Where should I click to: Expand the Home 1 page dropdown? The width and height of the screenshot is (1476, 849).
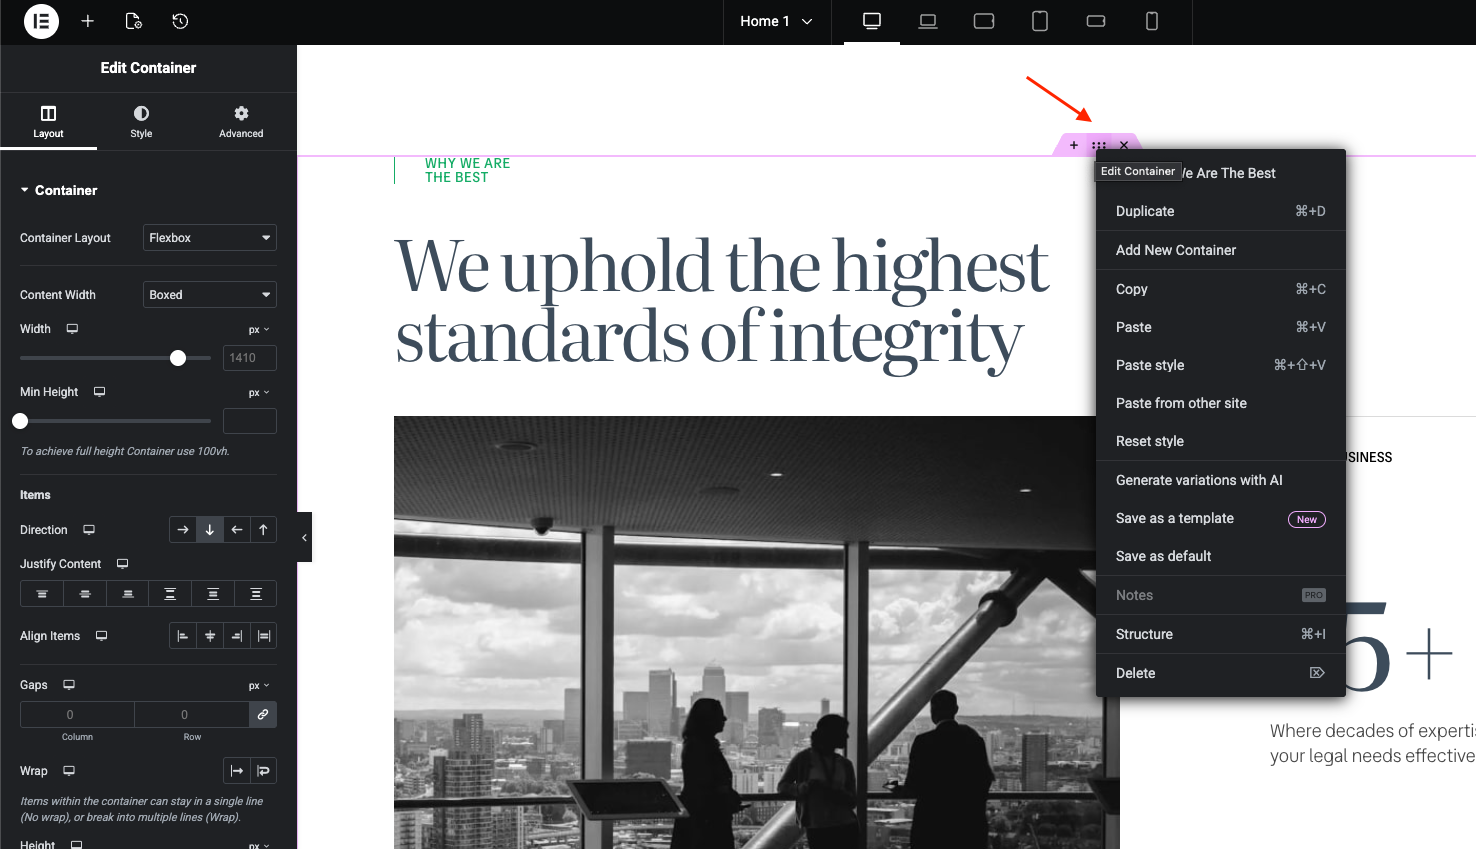coord(777,21)
